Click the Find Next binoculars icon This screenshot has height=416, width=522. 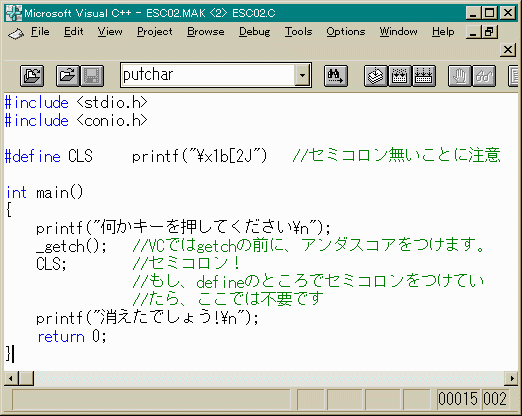336,76
